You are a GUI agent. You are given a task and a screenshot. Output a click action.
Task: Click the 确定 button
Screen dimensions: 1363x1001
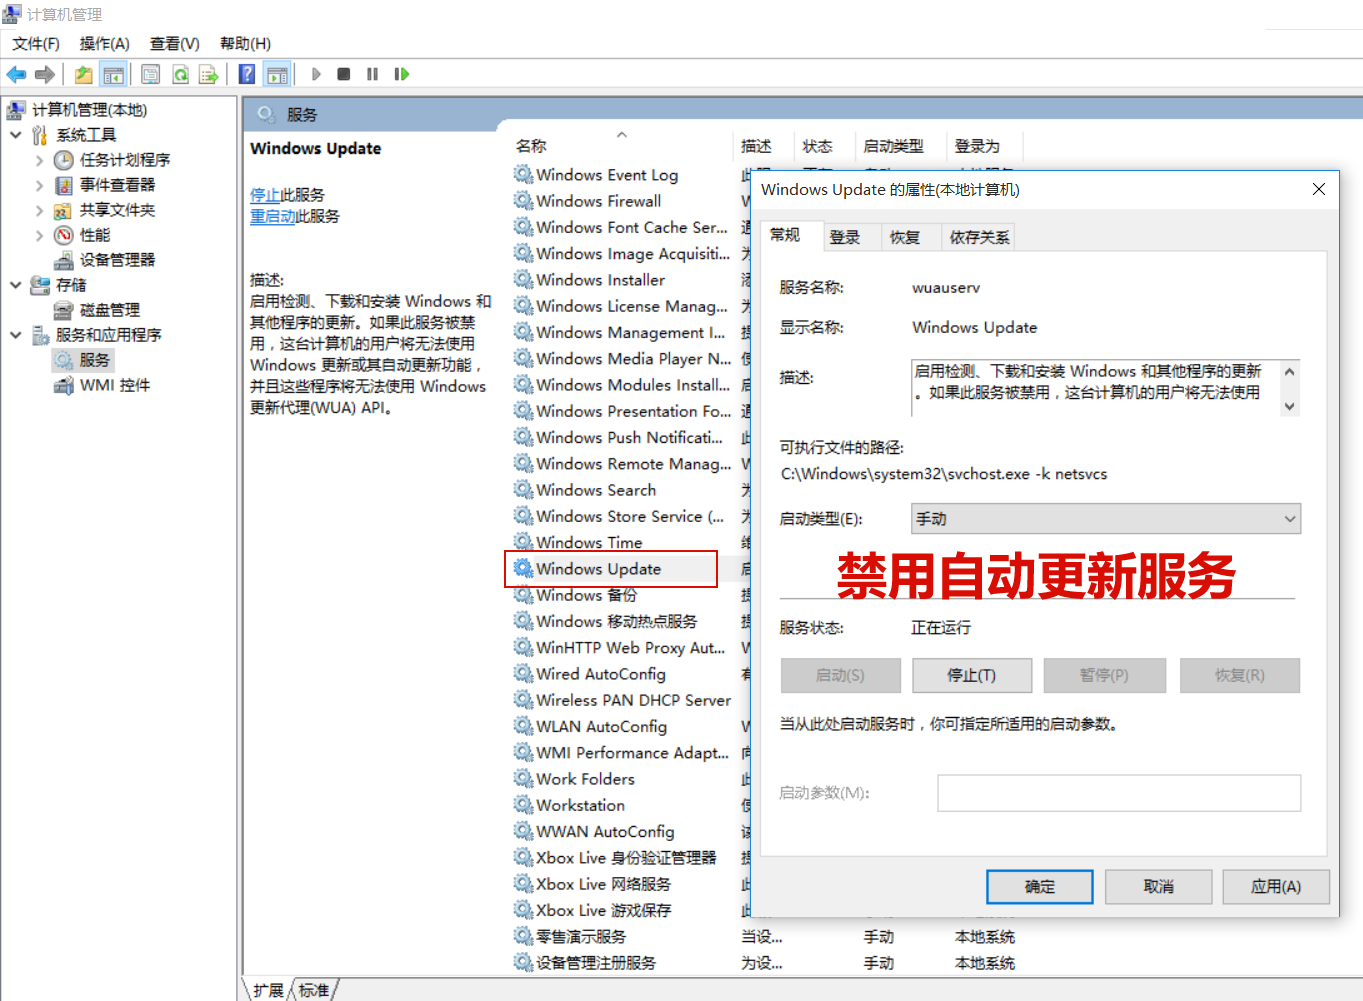coord(1040,886)
